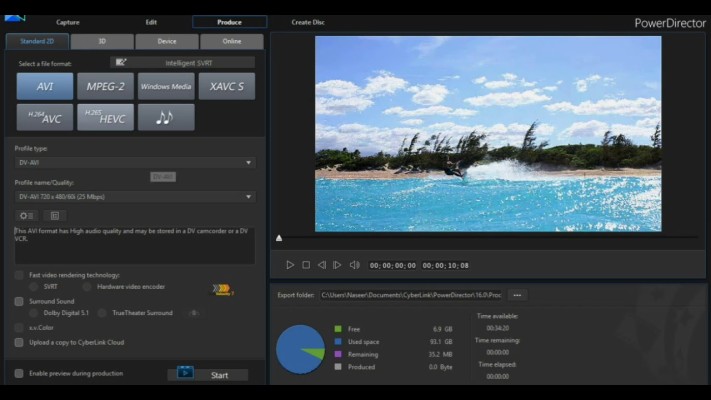Step to the next frame
Screen dimensions: 711x400
337,265
